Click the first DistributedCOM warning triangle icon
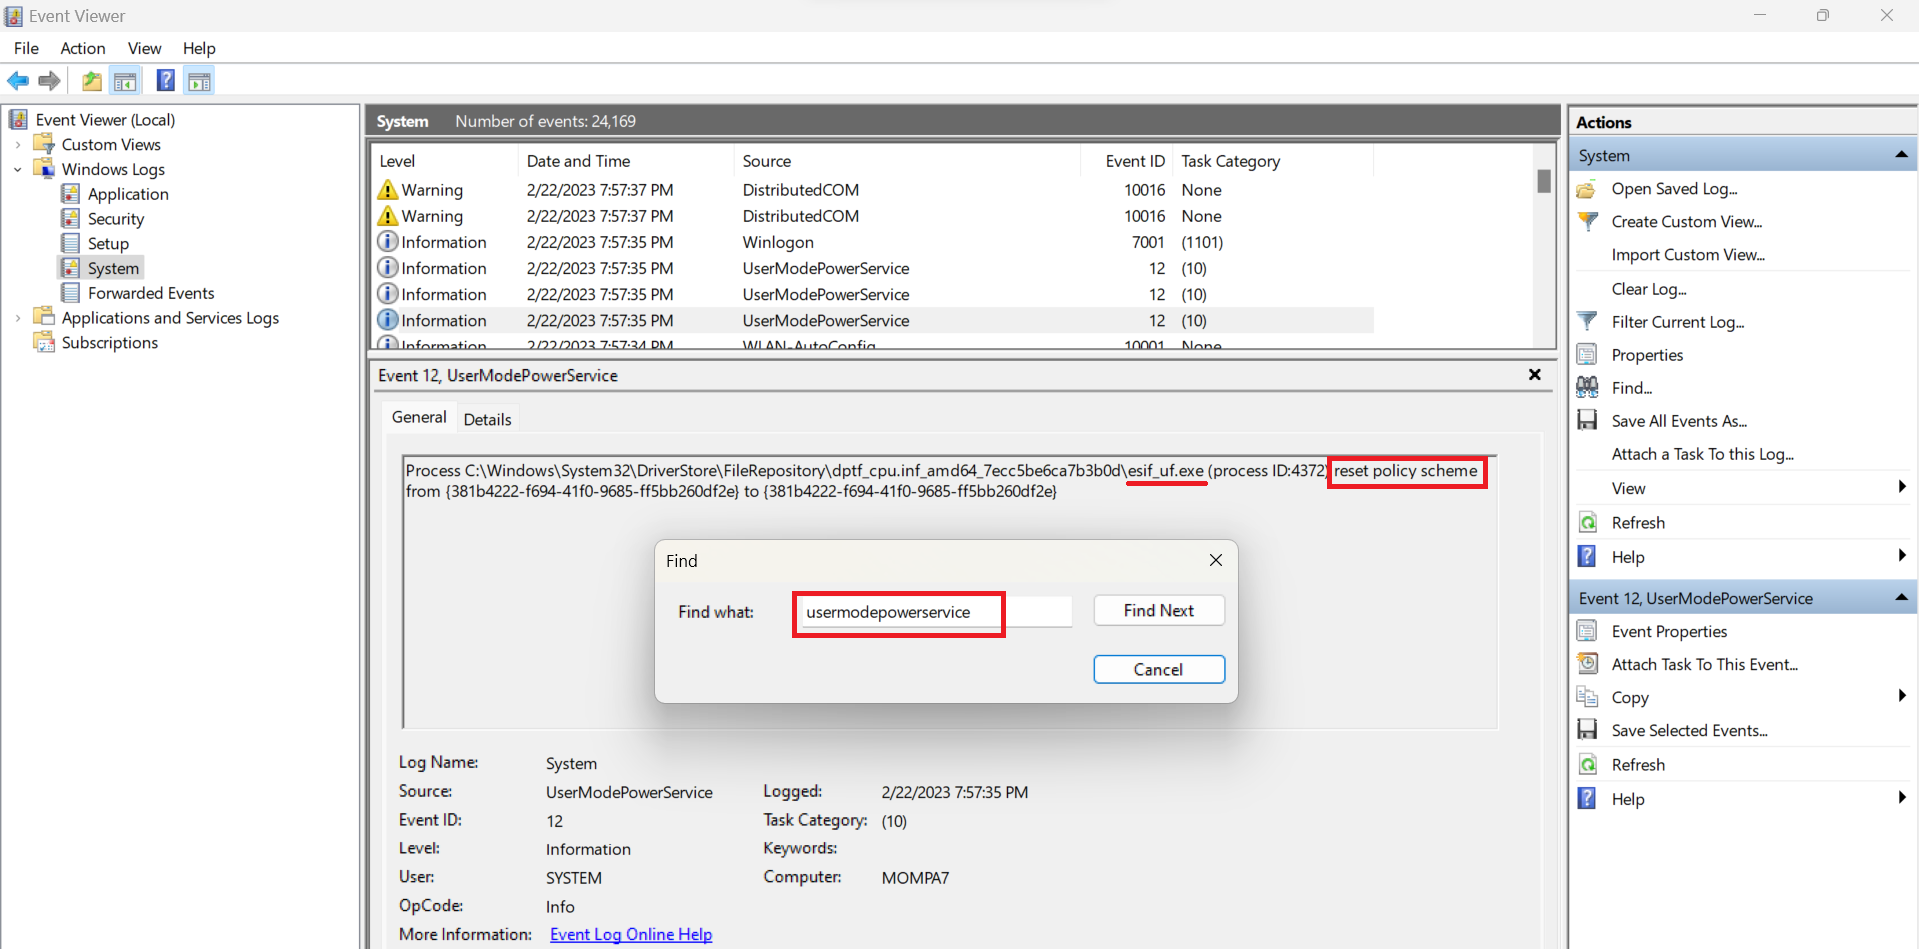This screenshot has width=1919, height=949. (x=388, y=189)
